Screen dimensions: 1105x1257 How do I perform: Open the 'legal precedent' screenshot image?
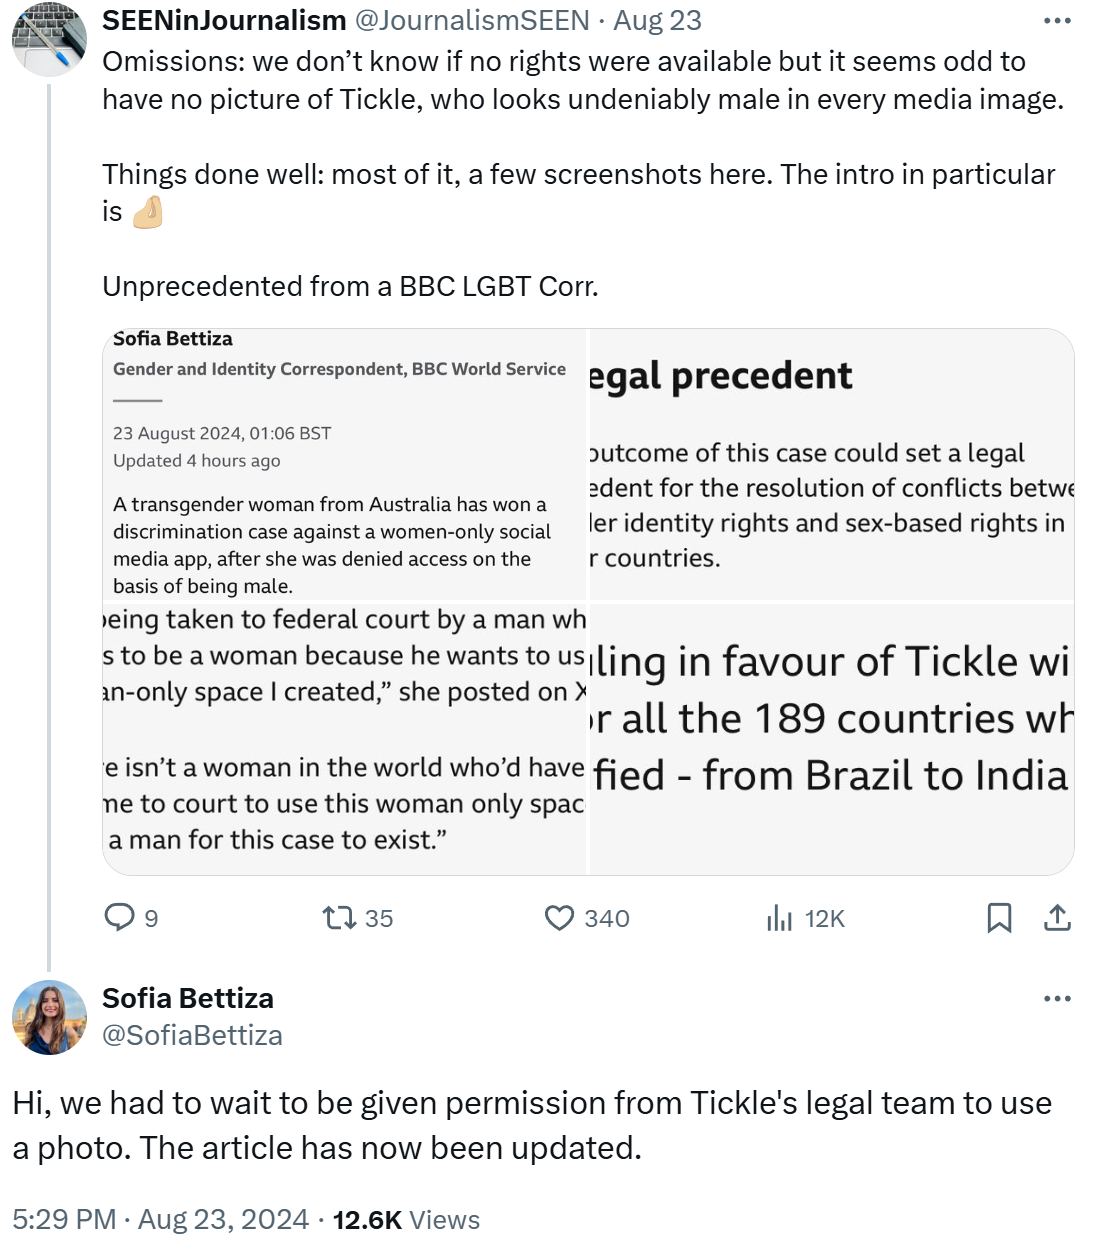pyautogui.click(x=831, y=465)
